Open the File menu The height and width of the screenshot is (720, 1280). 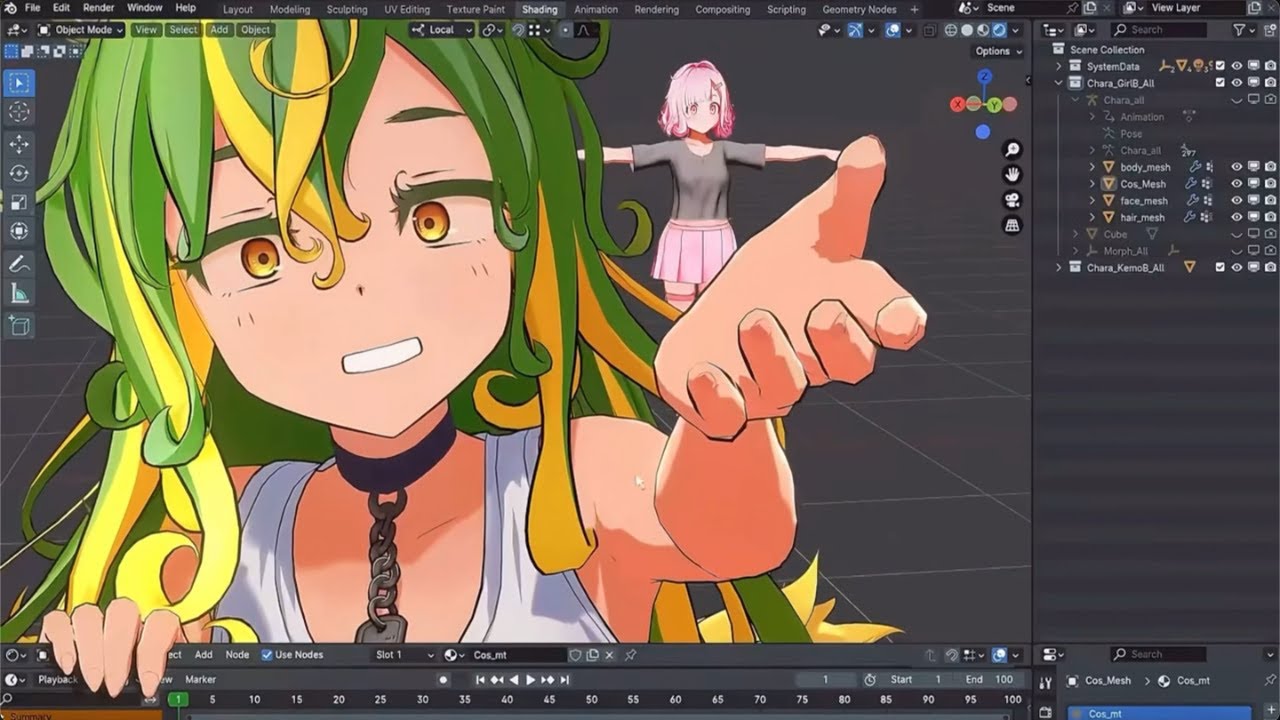[x=32, y=8]
